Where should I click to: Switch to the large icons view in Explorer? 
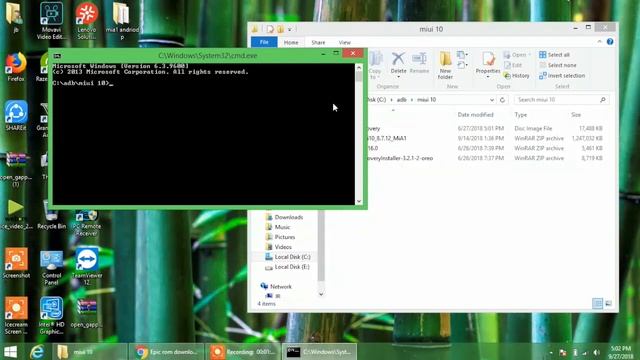tap(608, 303)
